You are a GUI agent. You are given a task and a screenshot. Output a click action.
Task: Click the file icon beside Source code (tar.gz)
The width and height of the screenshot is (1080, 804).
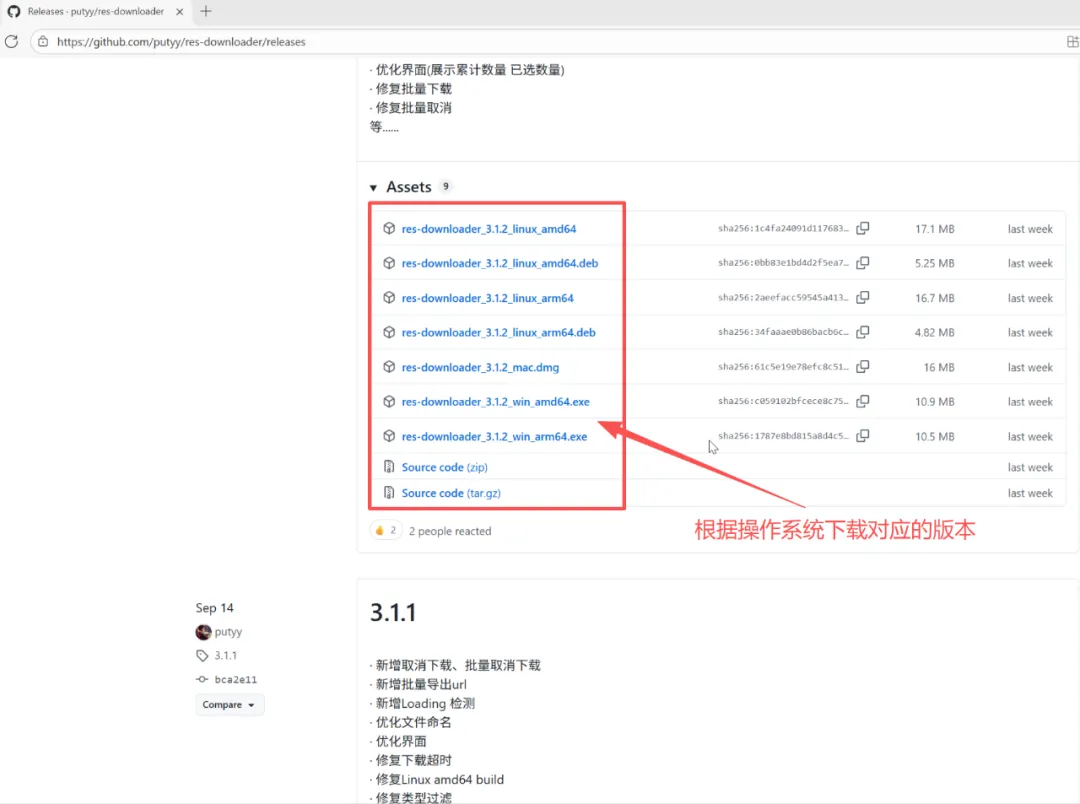click(389, 493)
